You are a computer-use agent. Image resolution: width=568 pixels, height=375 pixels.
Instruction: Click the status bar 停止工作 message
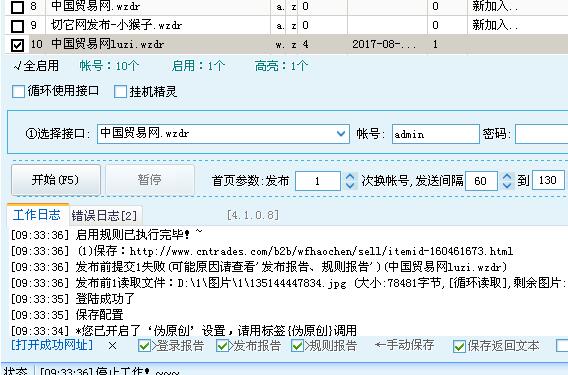110,371
